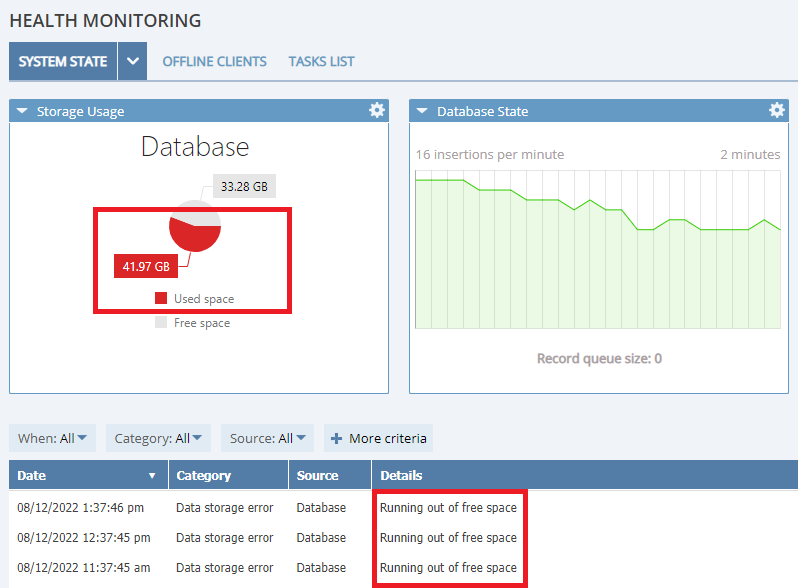Image resolution: width=798 pixels, height=588 pixels.
Task: Click the Details column header
Action: [x=401, y=476]
